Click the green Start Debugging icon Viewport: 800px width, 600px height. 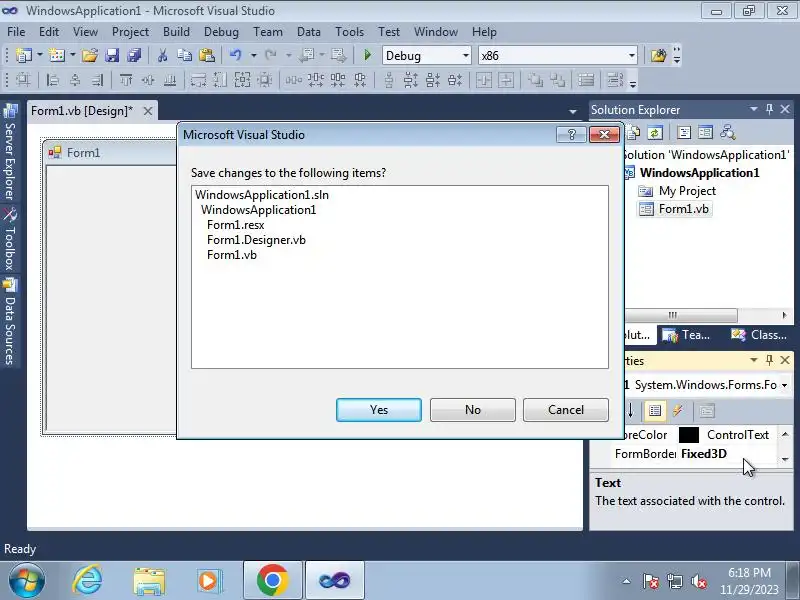[367, 55]
